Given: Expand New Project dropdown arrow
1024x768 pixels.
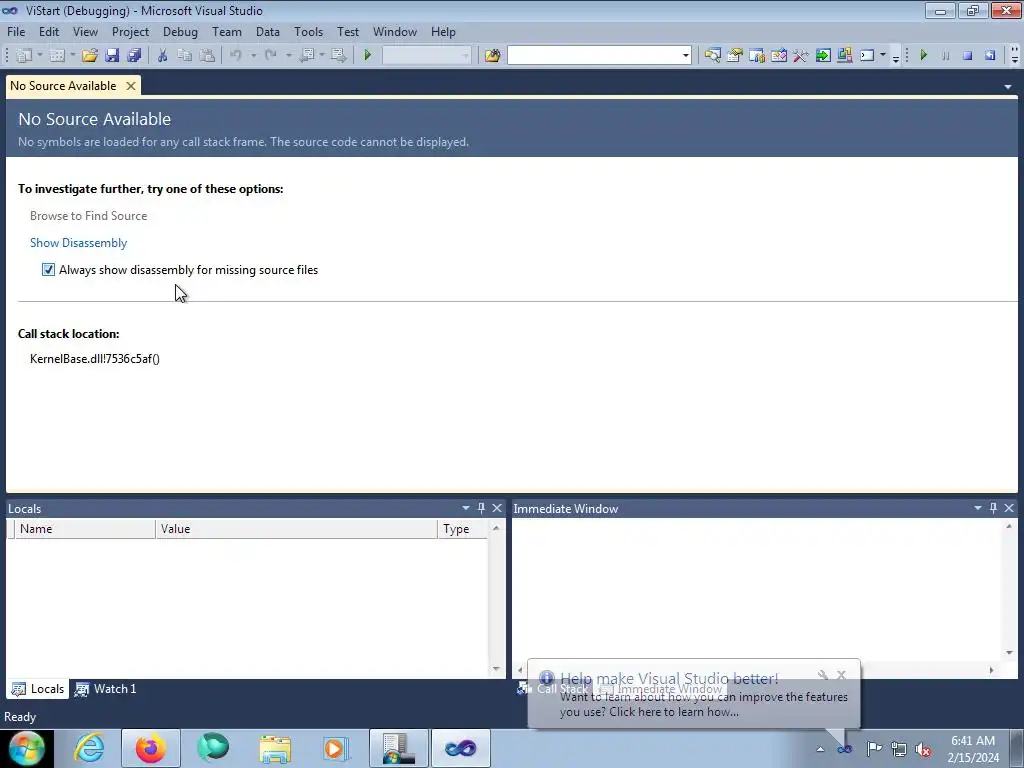Looking at the screenshot, I should coord(40,56).
